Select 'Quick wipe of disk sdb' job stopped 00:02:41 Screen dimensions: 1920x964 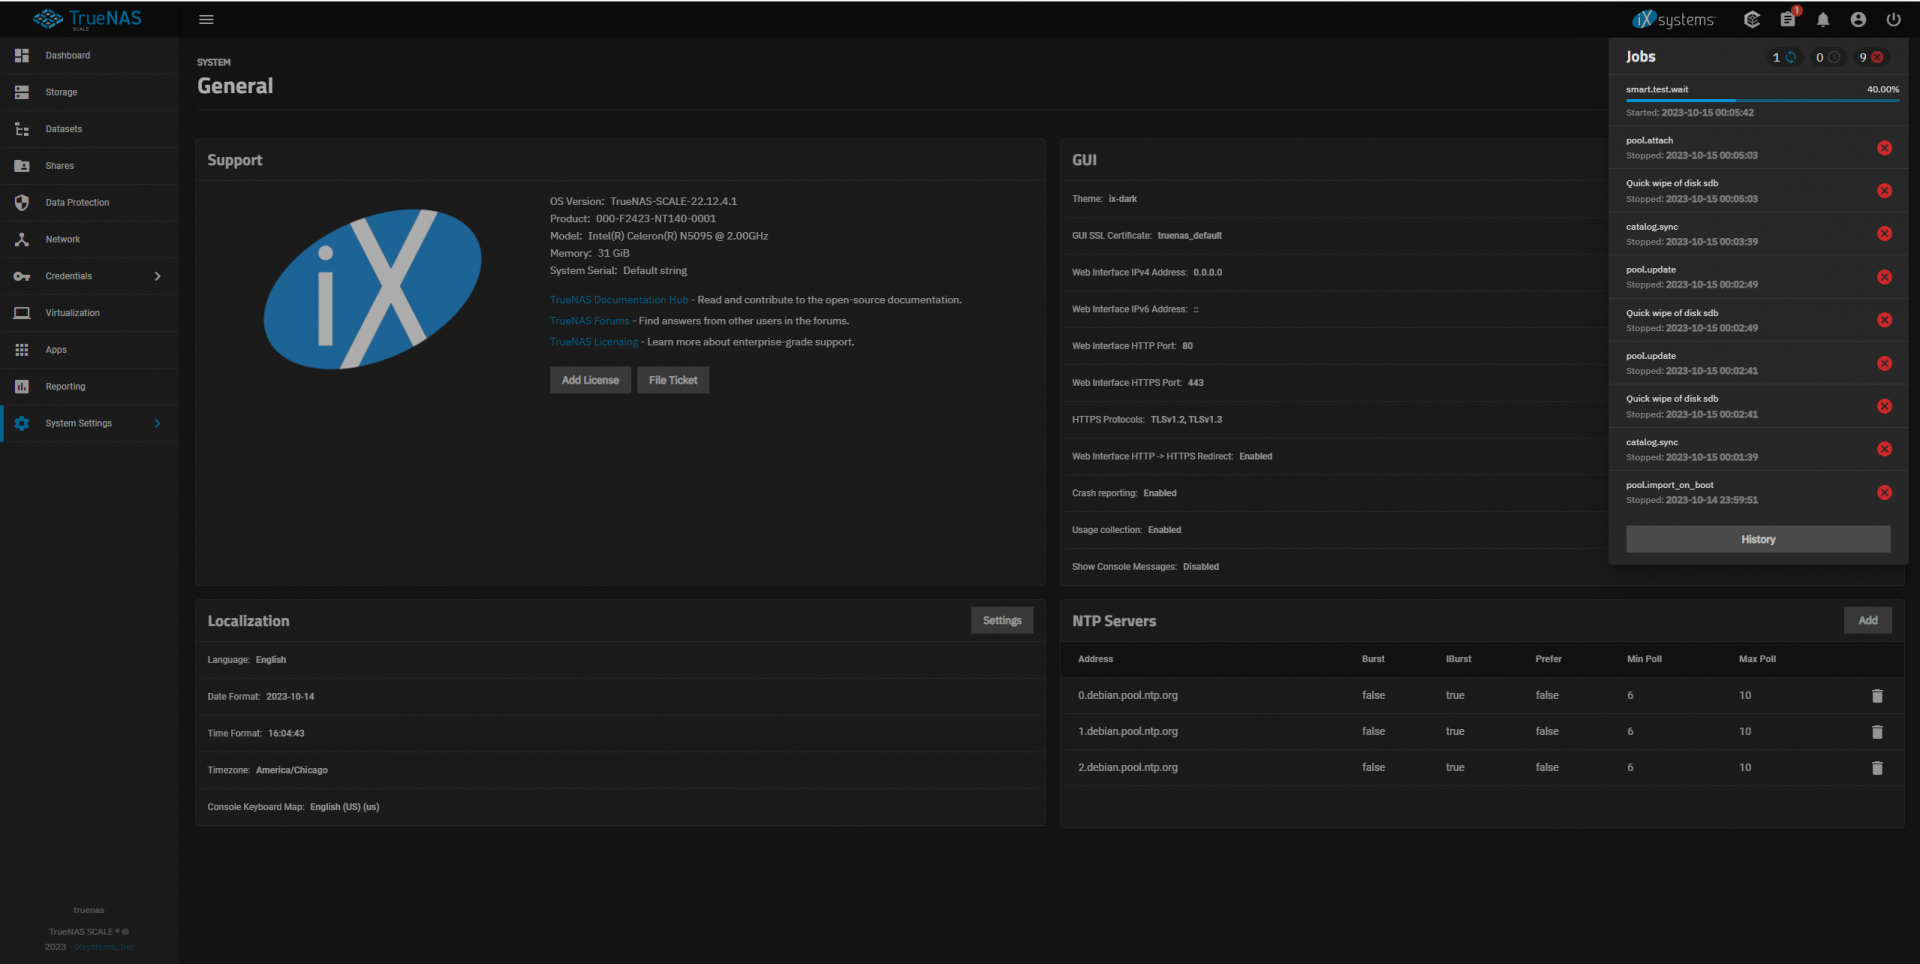click(x=1757, y=406)
